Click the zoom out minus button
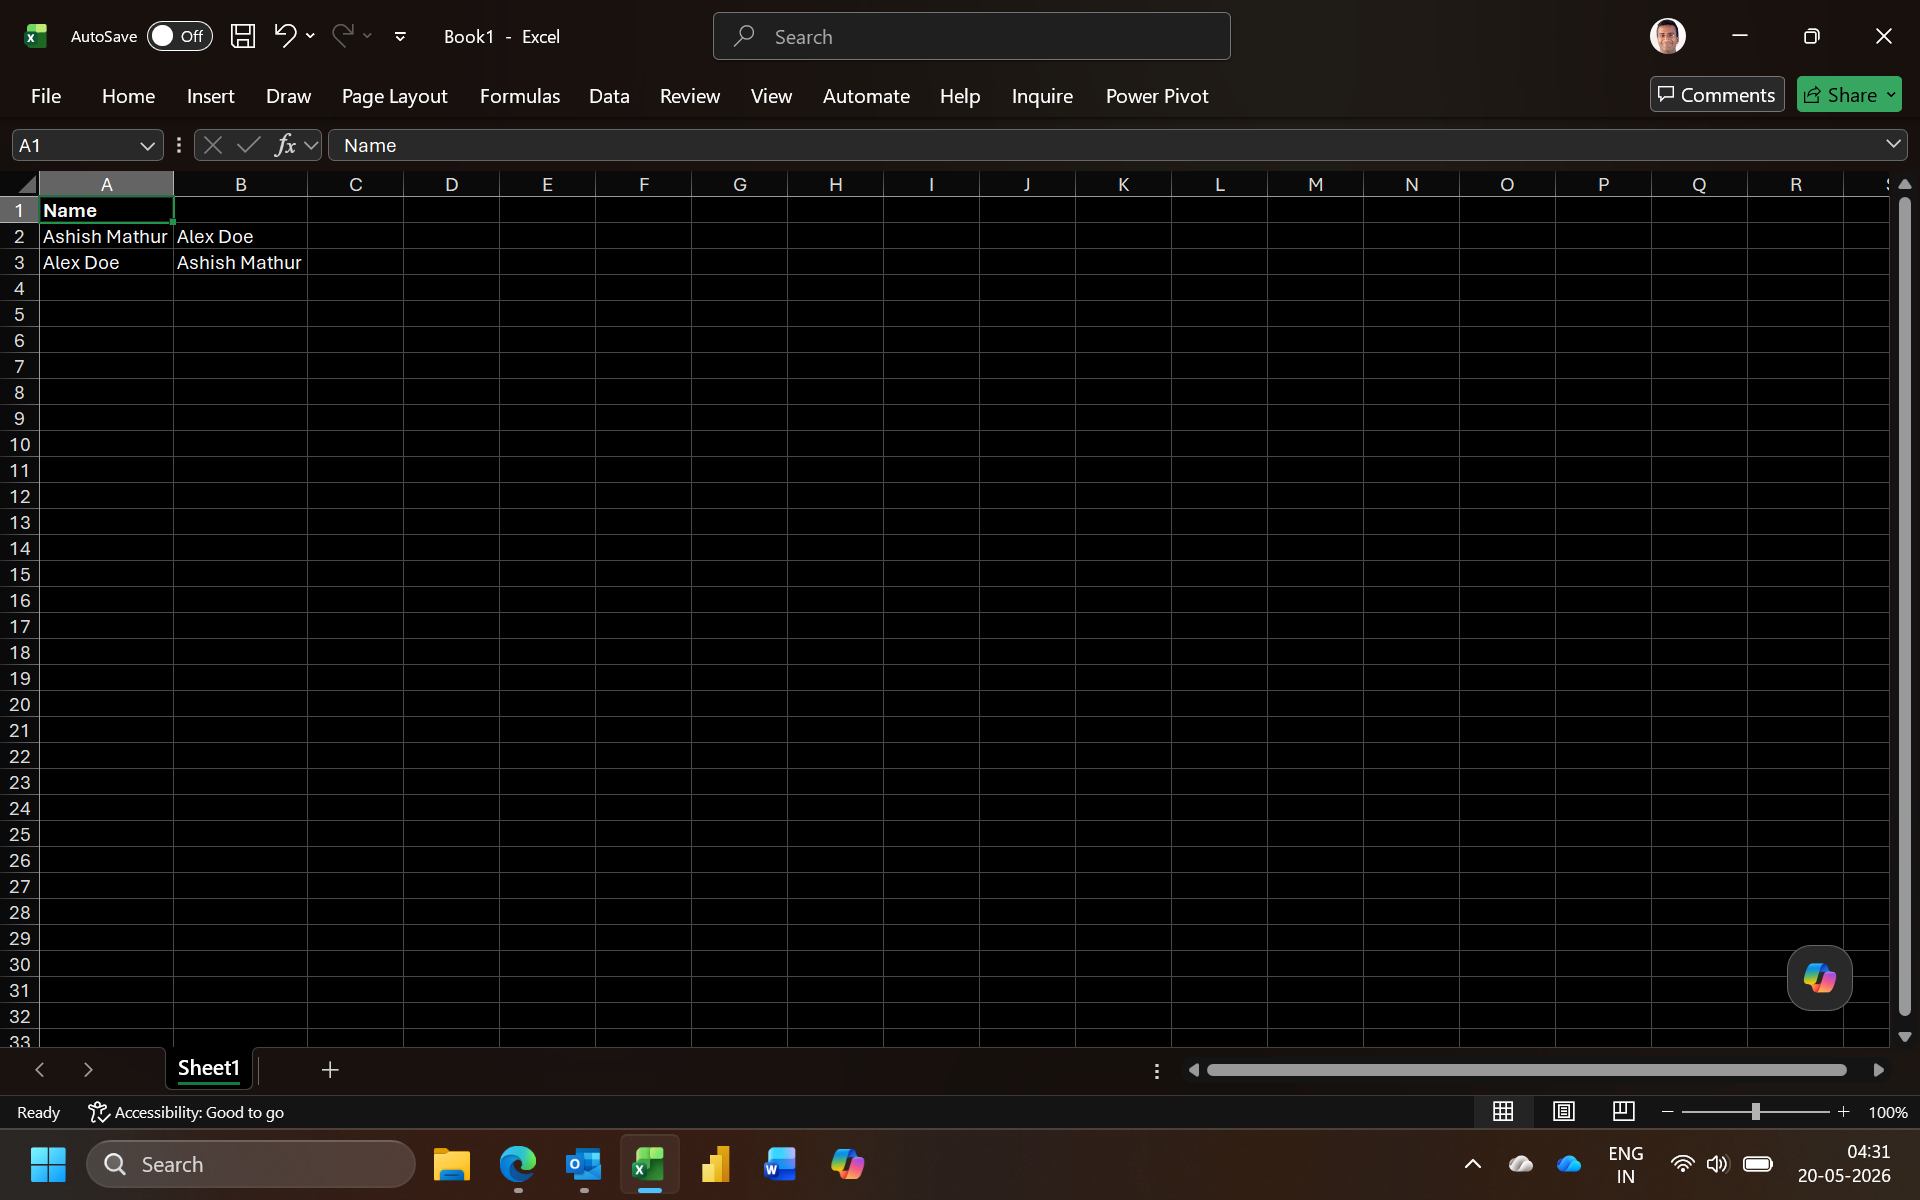 point(1667,1112)
